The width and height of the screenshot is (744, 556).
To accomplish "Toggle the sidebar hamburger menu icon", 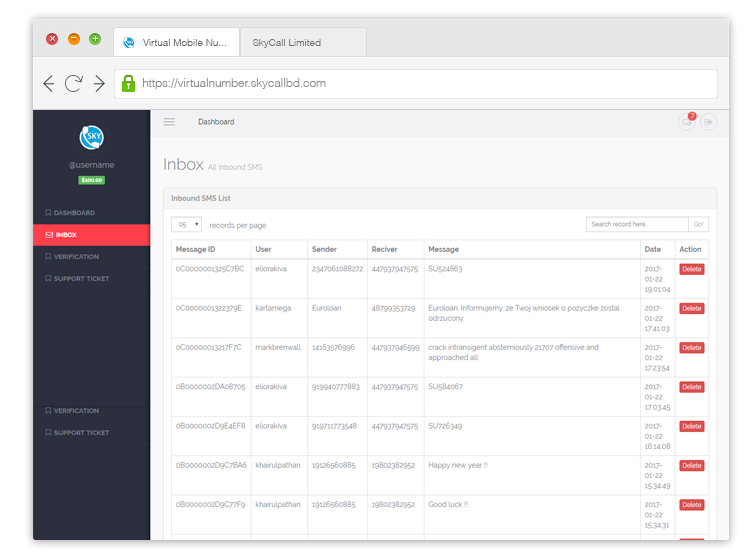I will coord(169,122).
